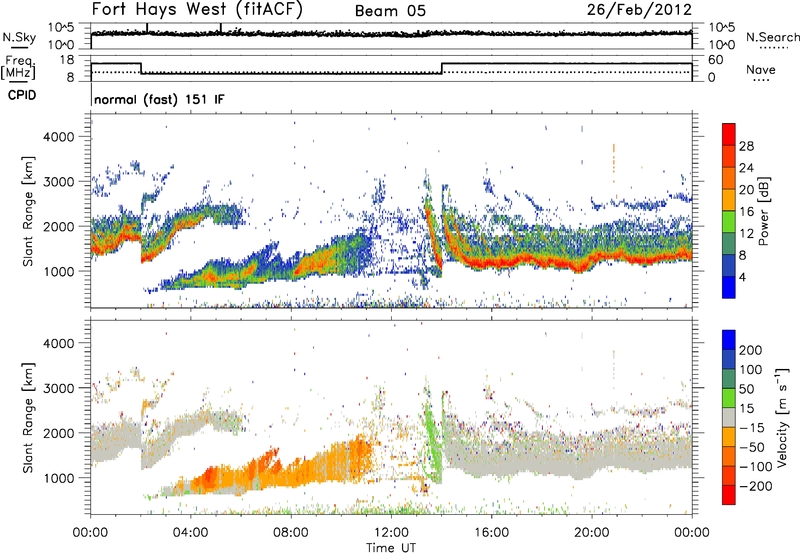The width and height of the screenshot is (800, 554).
Task: Click the '08:00' time tick label
Action: click(x=291, y=533)
